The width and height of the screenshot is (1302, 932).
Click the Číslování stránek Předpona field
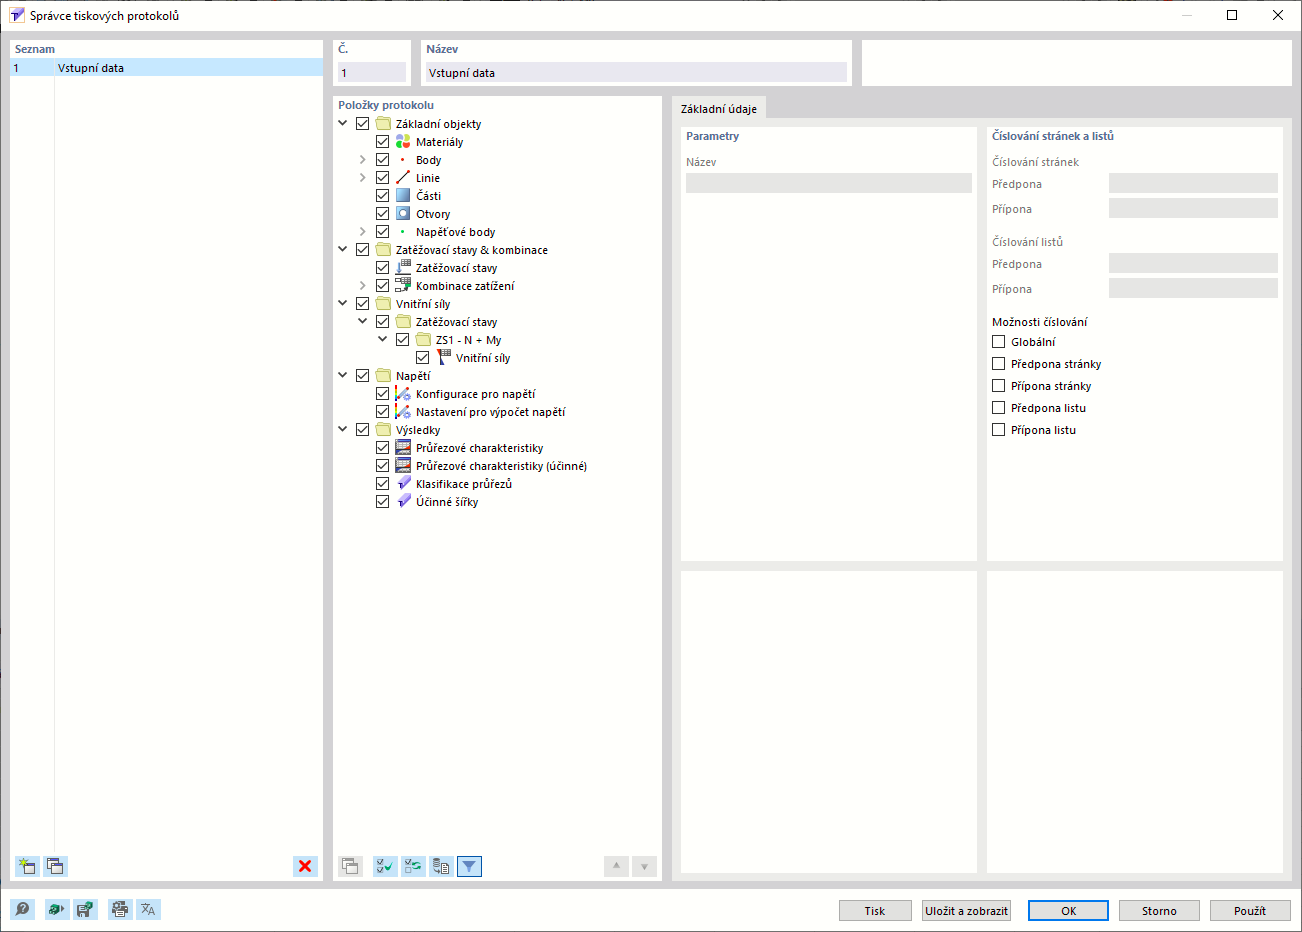click(1193, 183)
